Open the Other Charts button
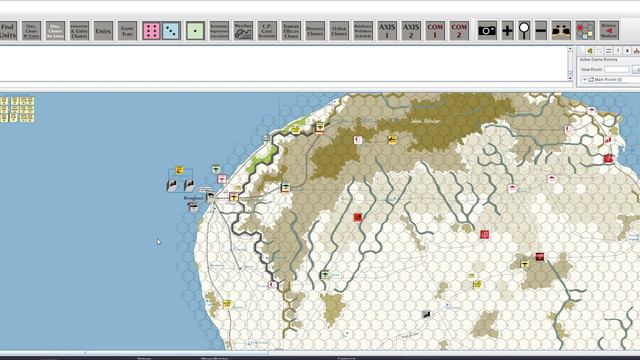 click(x=339, y=31)
